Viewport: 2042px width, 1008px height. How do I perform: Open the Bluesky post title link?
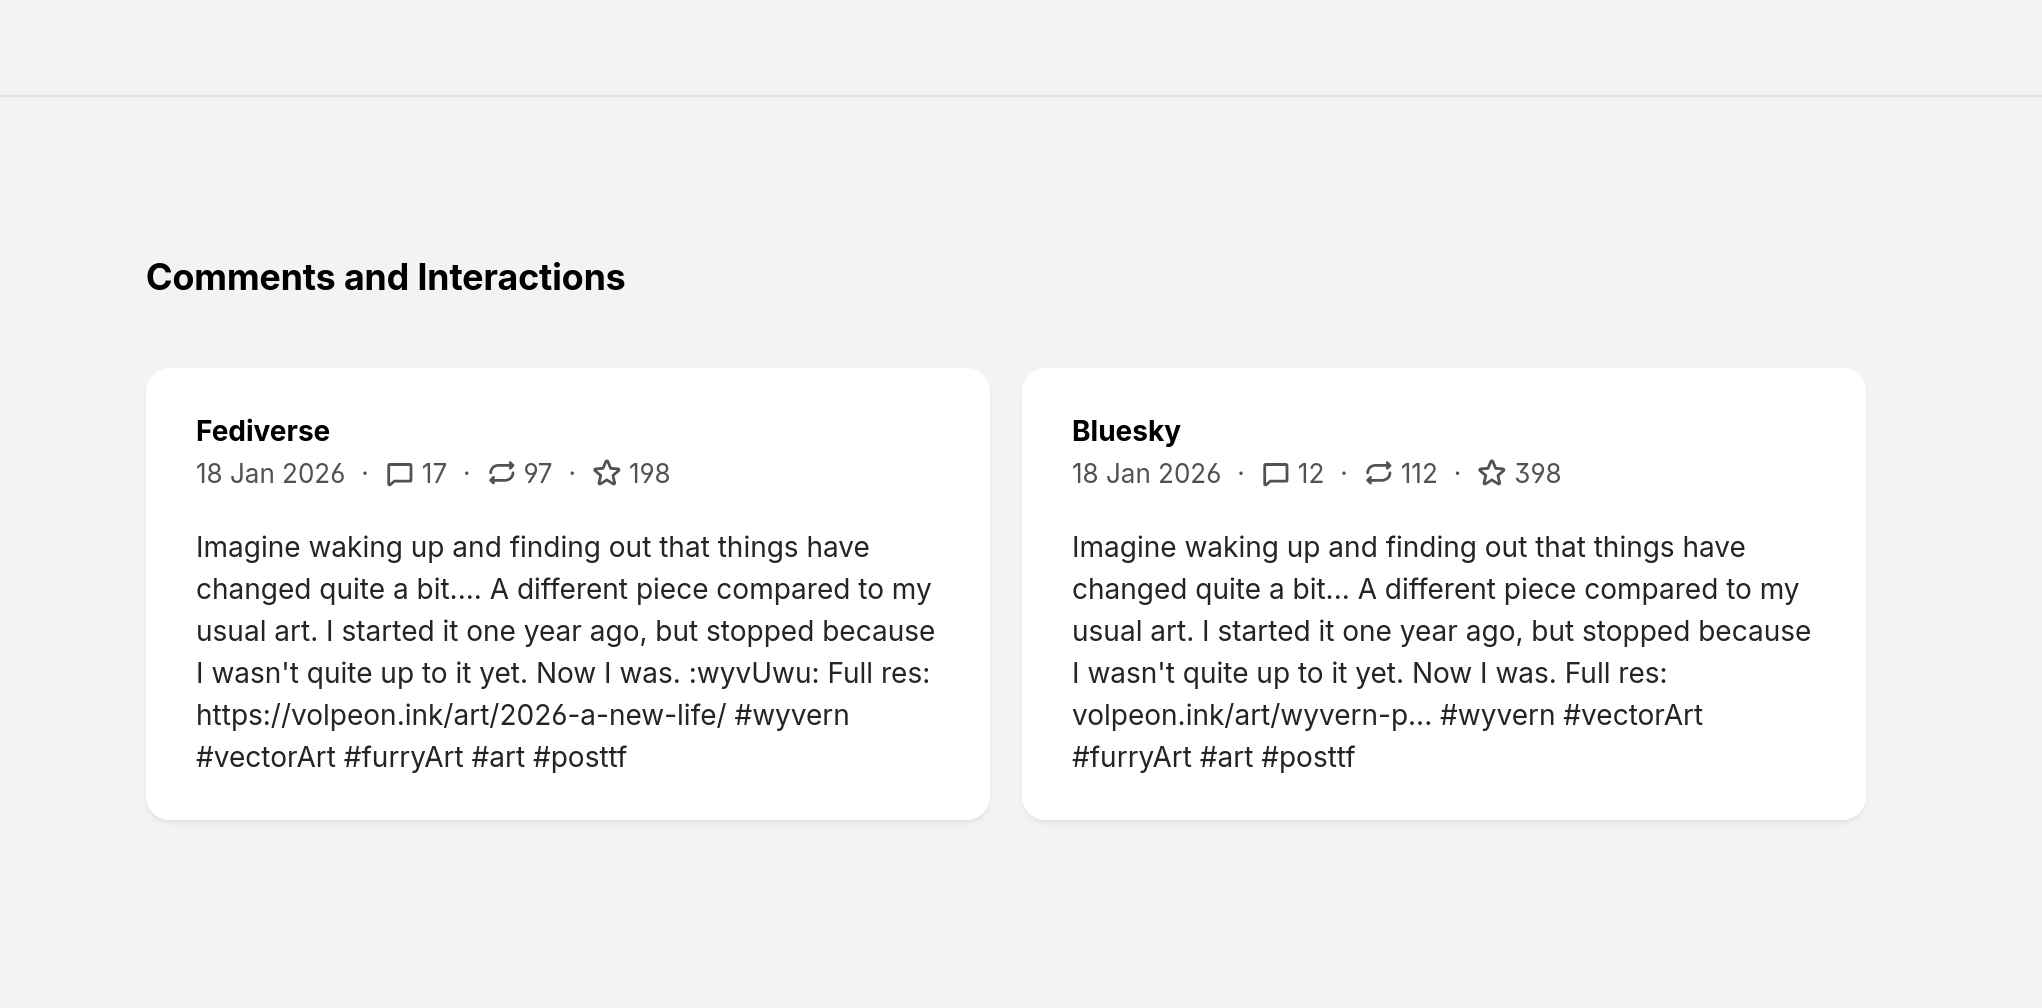(x=1126, y=431)
